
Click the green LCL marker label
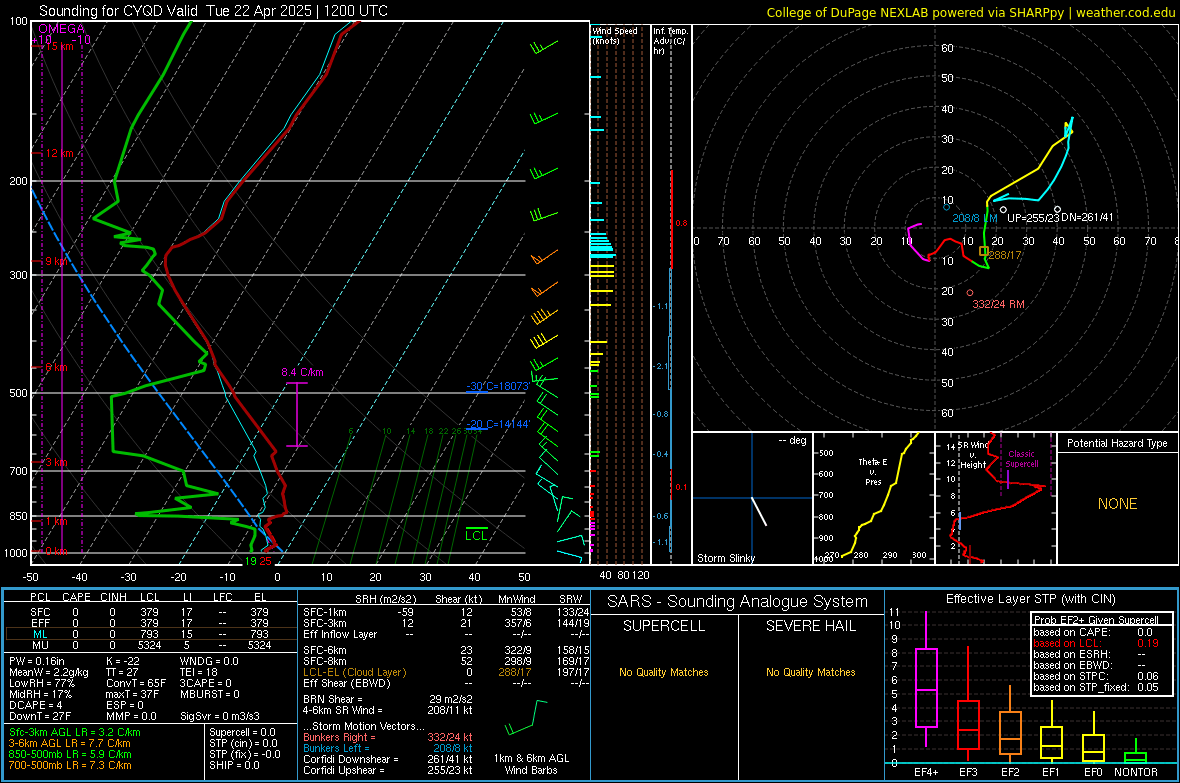476,535
